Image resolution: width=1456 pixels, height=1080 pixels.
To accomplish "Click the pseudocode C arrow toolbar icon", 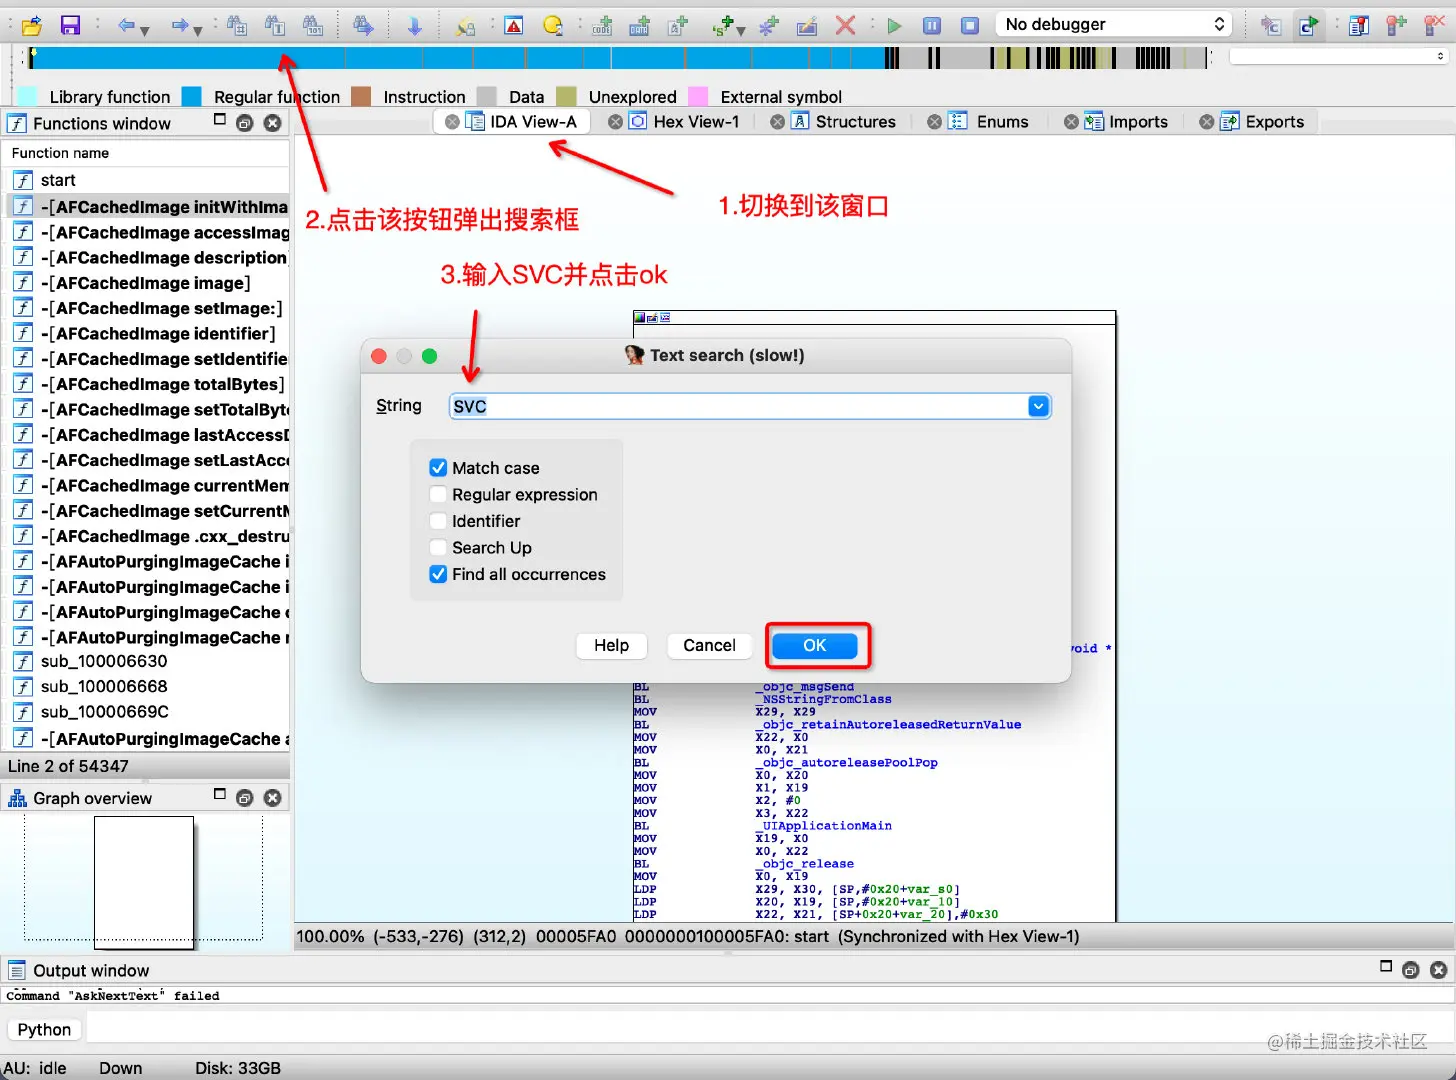I will pos(1308,25).
